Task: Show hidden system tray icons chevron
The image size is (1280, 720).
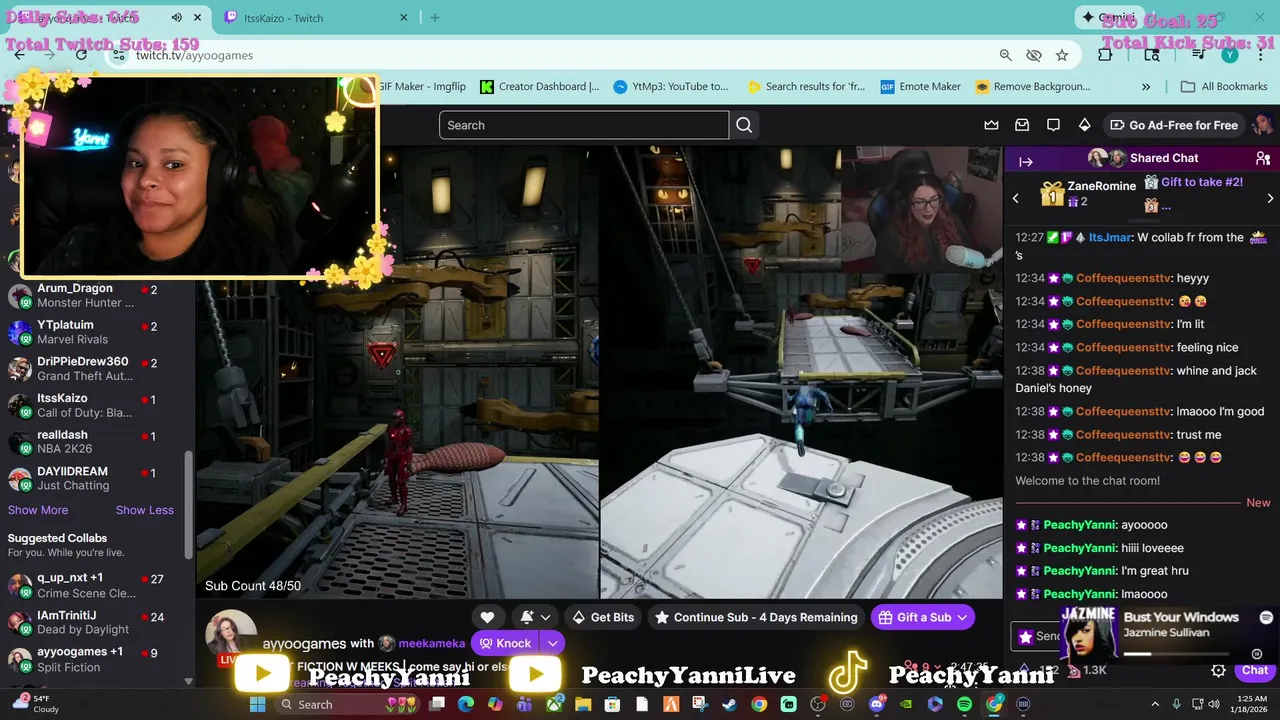Action: click(x=1155, y=705)
